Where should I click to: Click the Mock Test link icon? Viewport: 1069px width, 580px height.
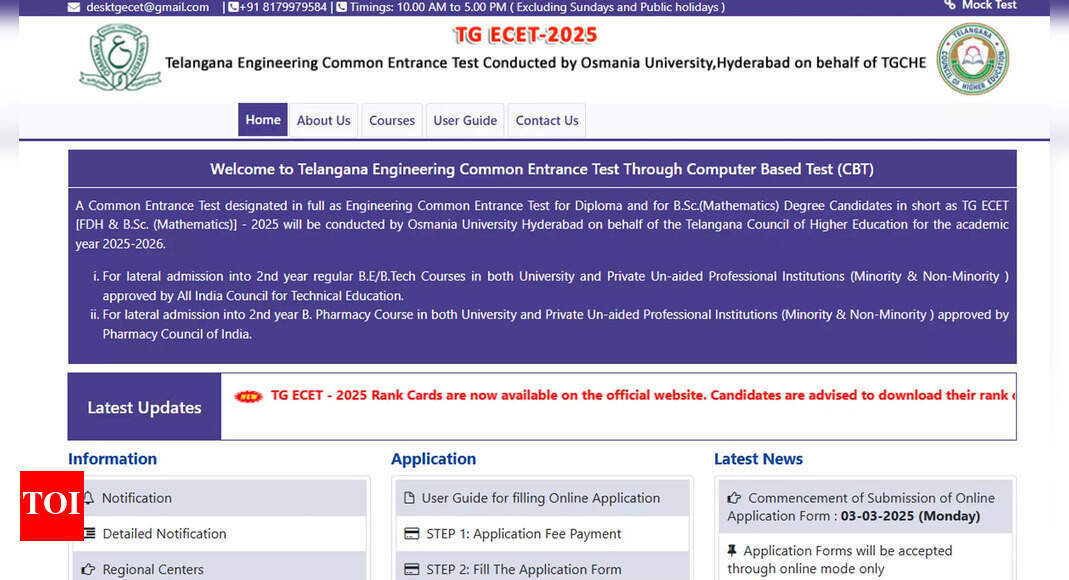pos(950,5)
